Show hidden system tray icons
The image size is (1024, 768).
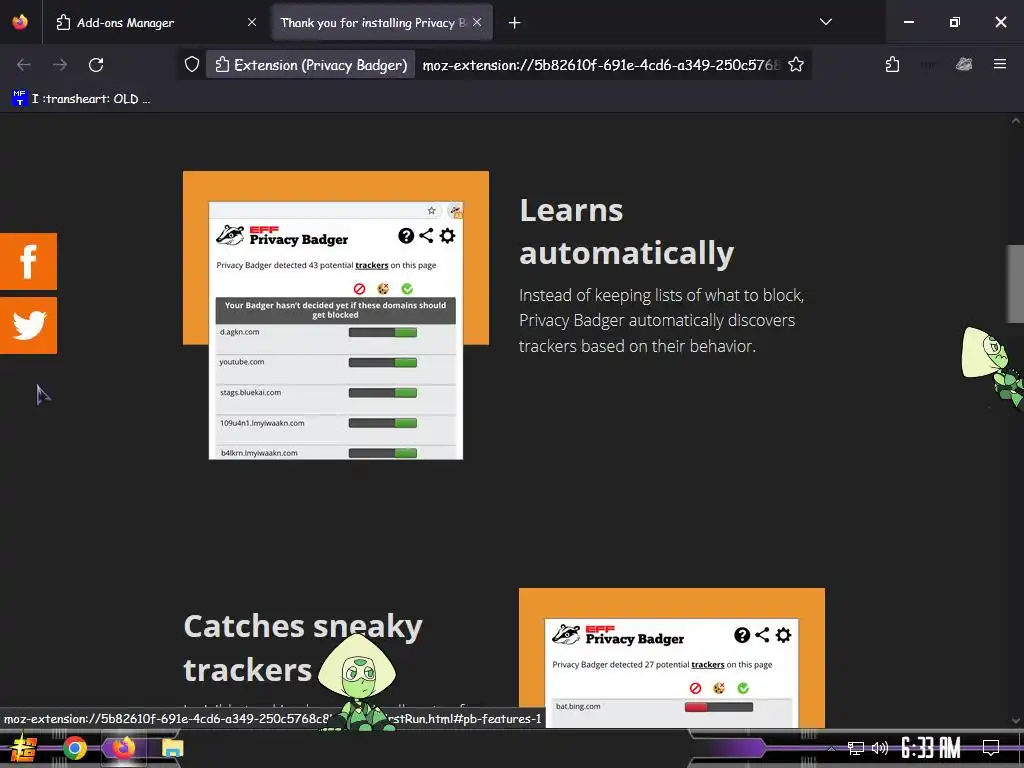831,748
